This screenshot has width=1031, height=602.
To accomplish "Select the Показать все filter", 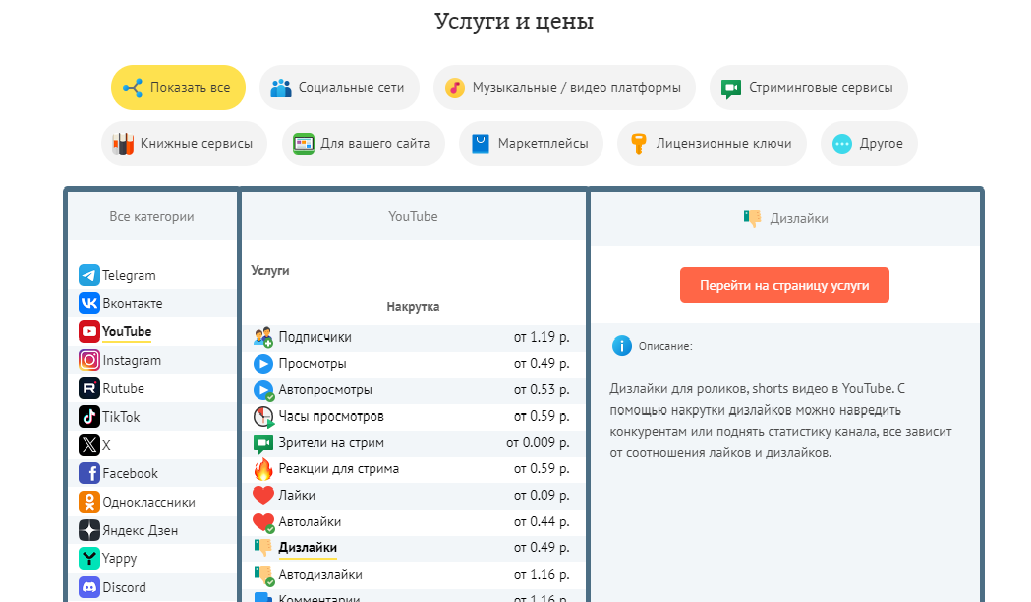I will coord(178,87).
